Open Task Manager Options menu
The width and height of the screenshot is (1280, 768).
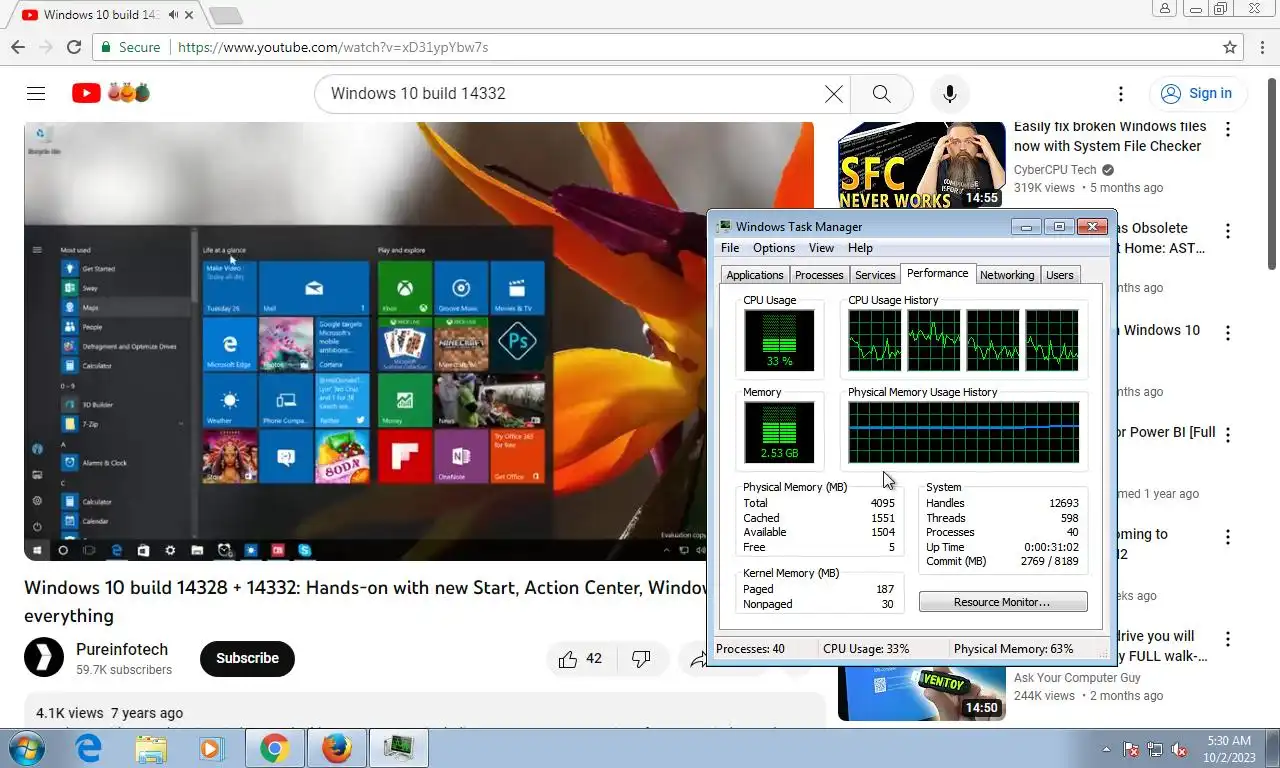pyautogui.click(x=774, y=248)
